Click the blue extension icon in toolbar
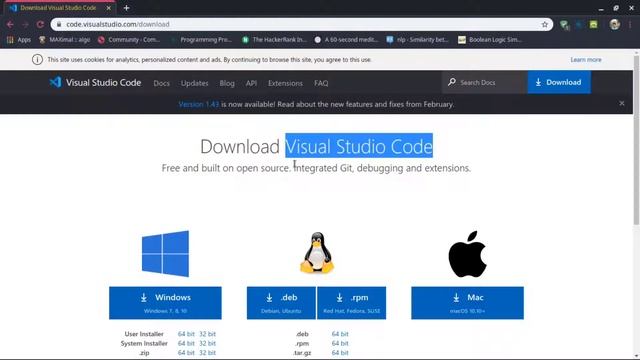This screenshot has width=640, height=360. [x=579, y=24]
